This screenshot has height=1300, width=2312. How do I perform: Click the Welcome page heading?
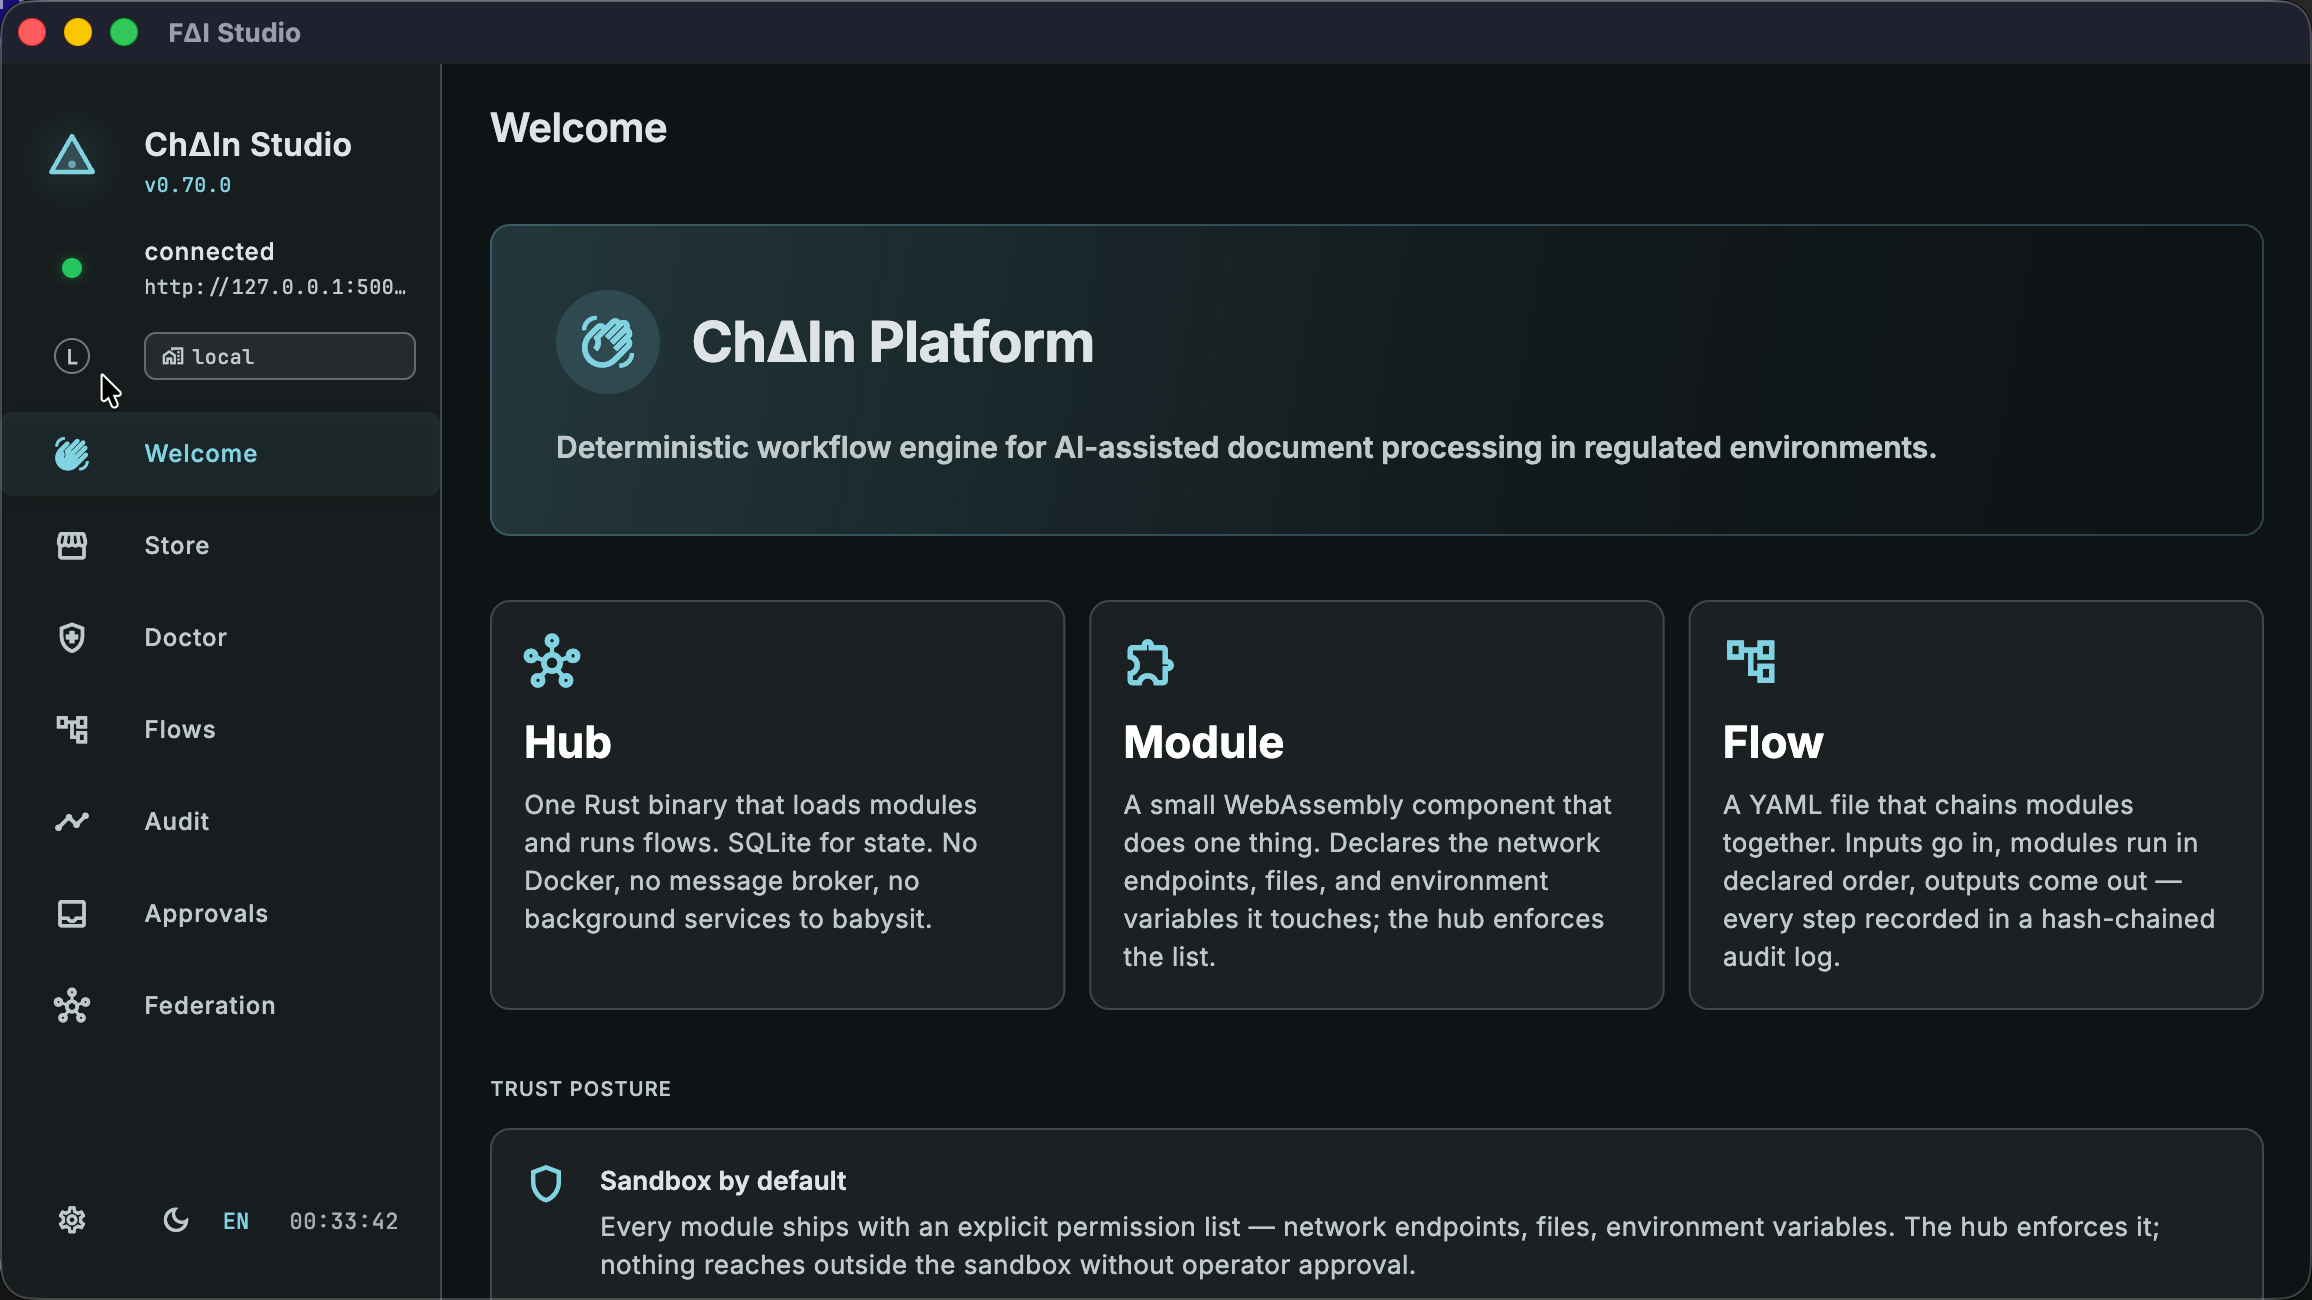click(x=579, y=128)
